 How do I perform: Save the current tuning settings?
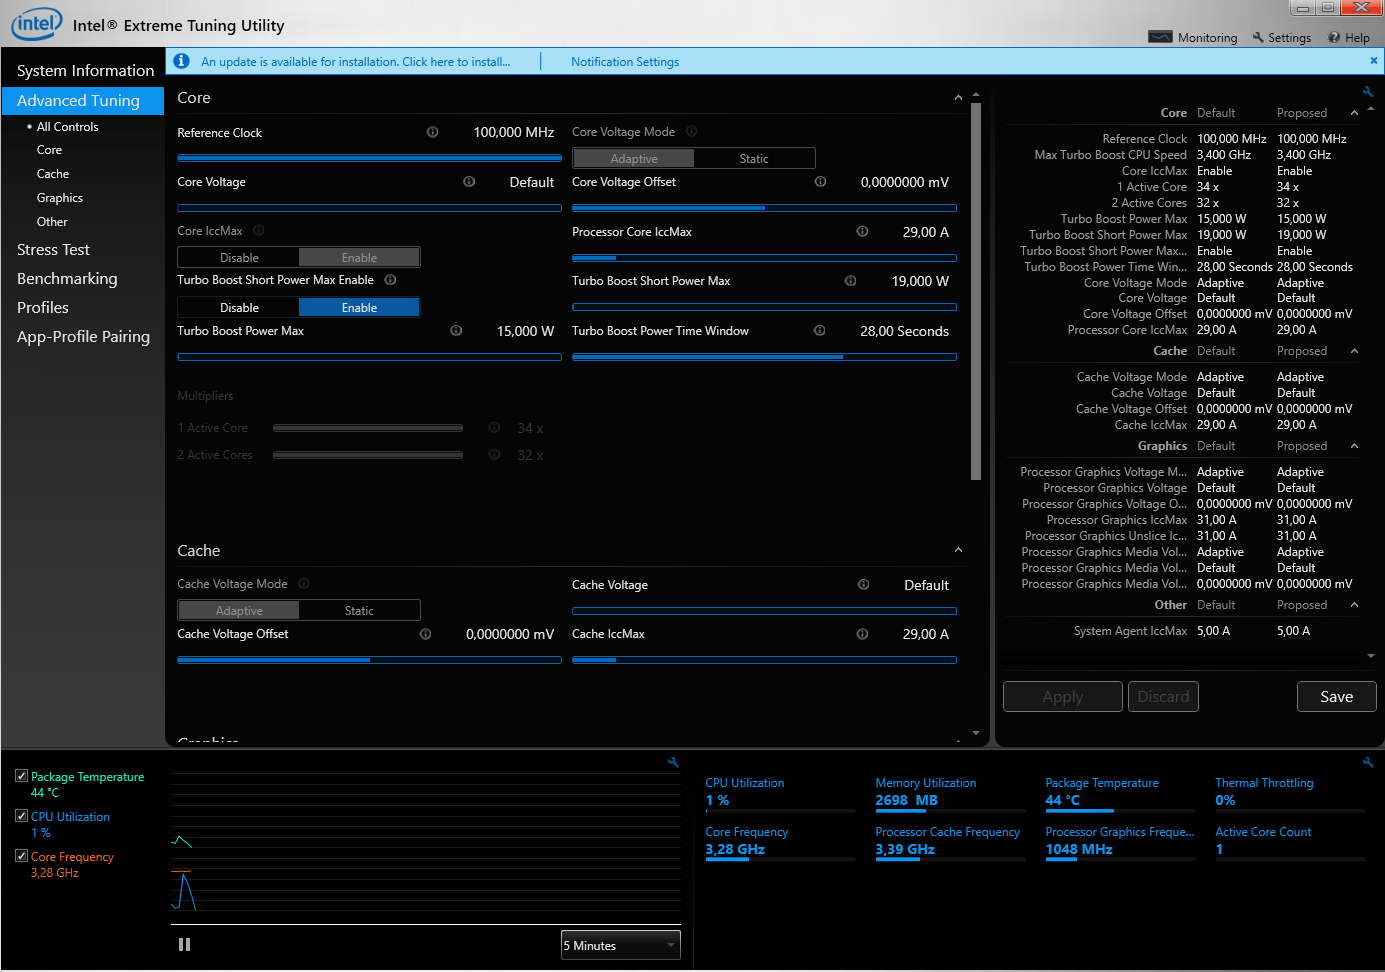[x=1336, y=697]
